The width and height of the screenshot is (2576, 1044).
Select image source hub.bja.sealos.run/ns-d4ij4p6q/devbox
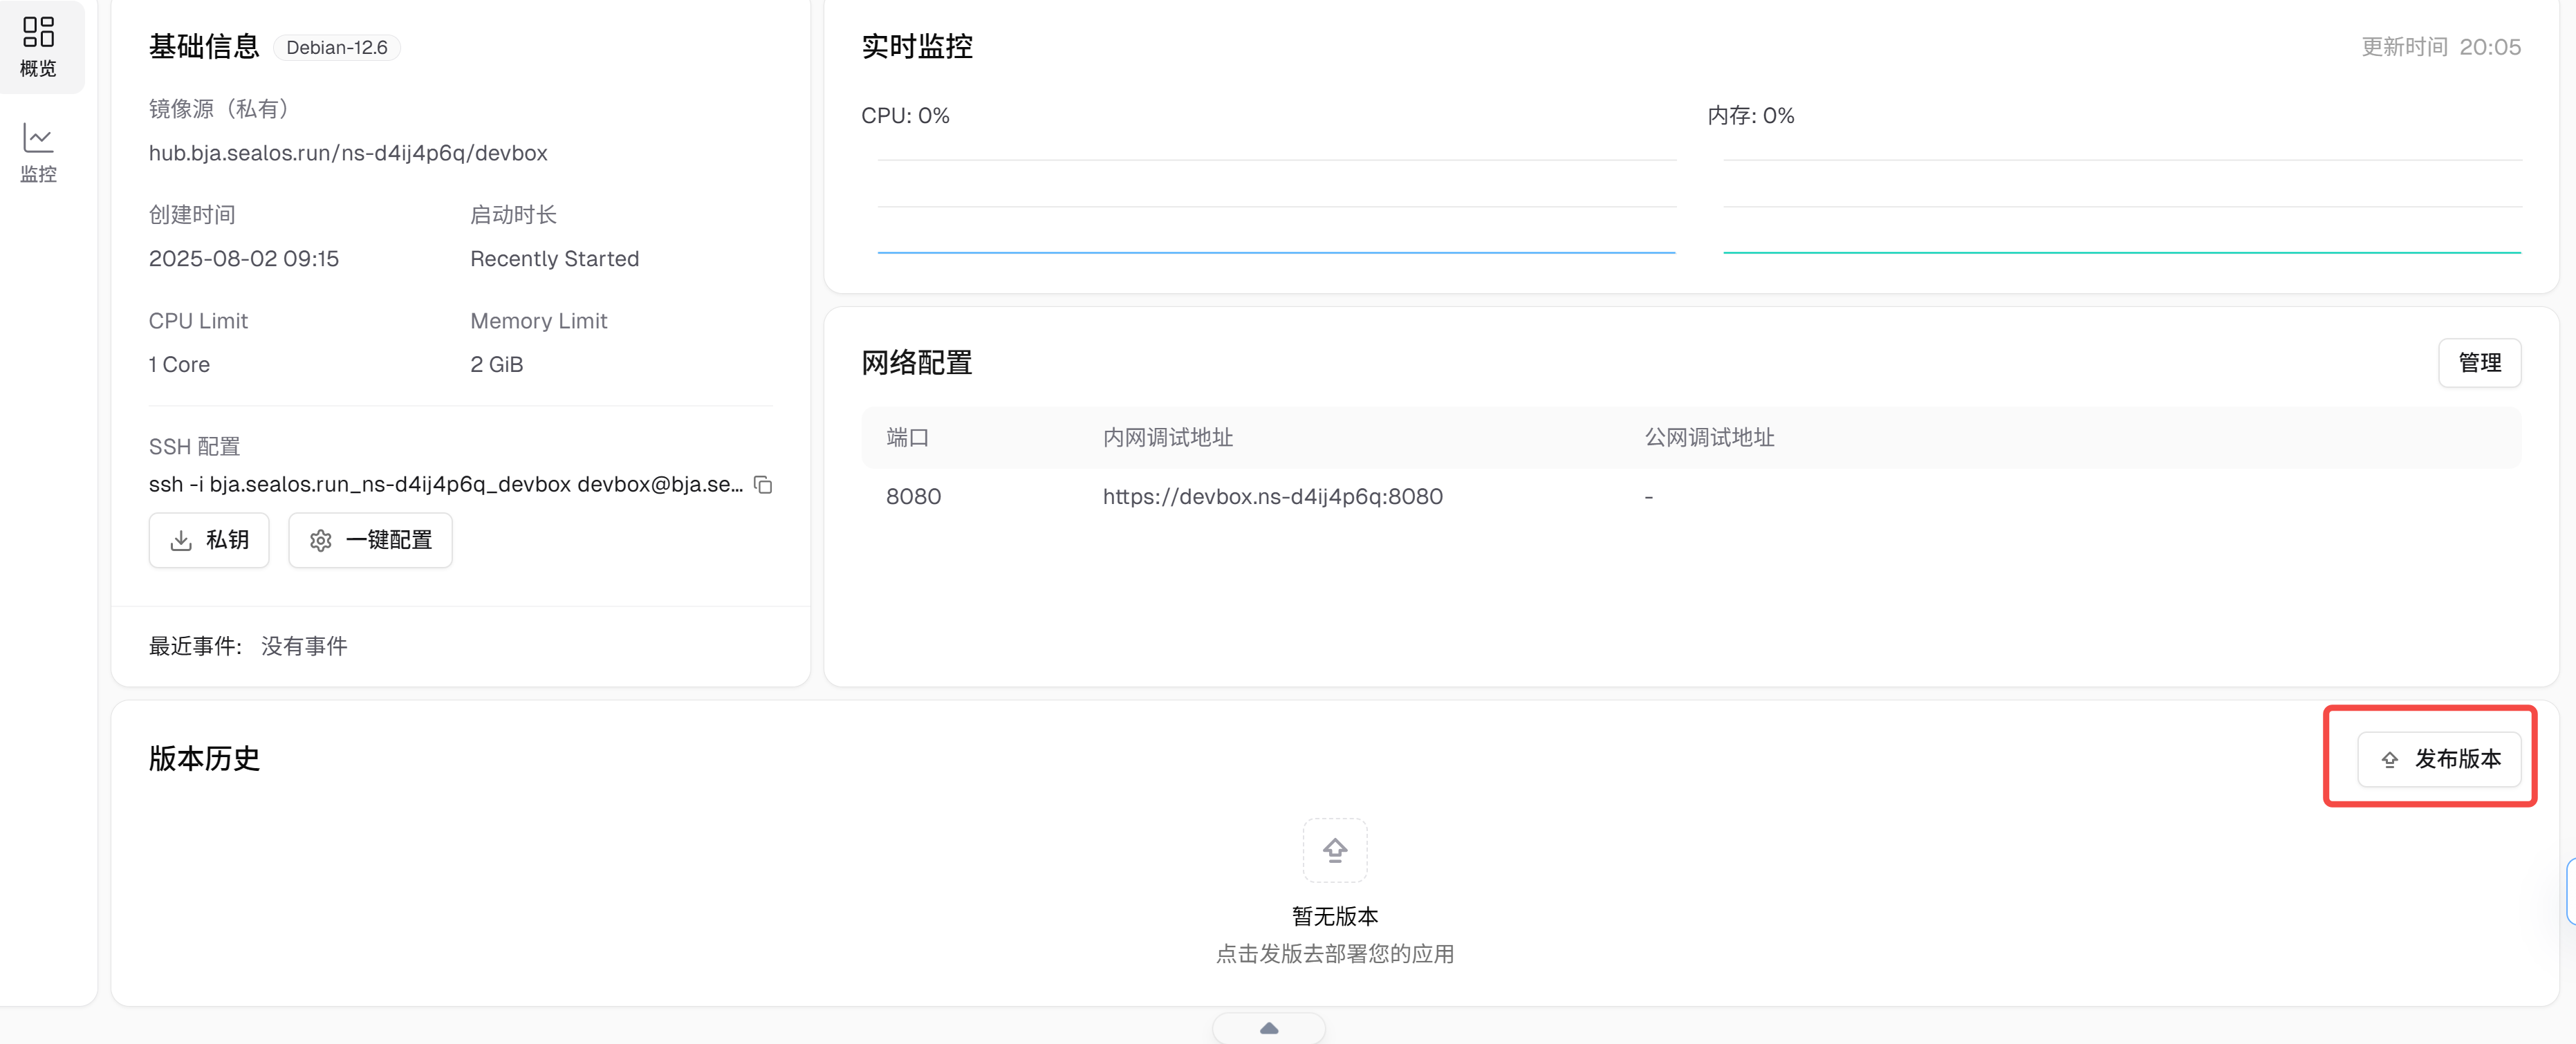(348, 153)
